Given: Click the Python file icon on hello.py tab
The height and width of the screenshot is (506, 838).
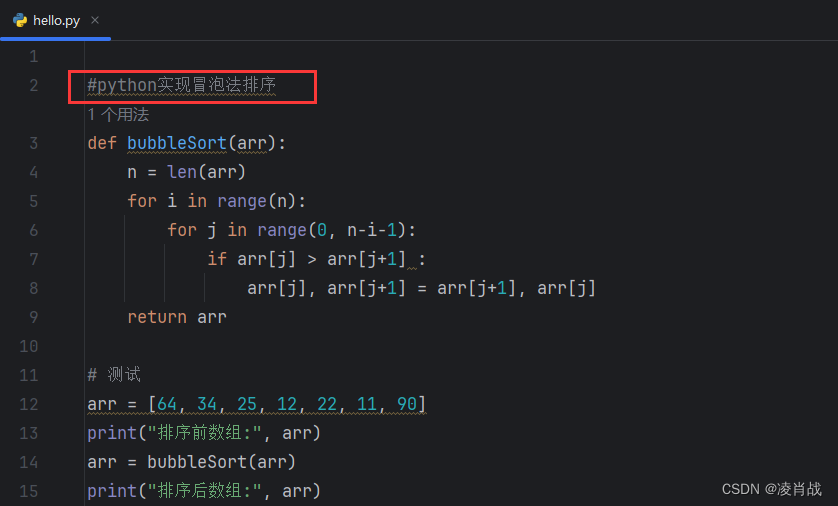Looking at the screenshot, I should [20, 20].
